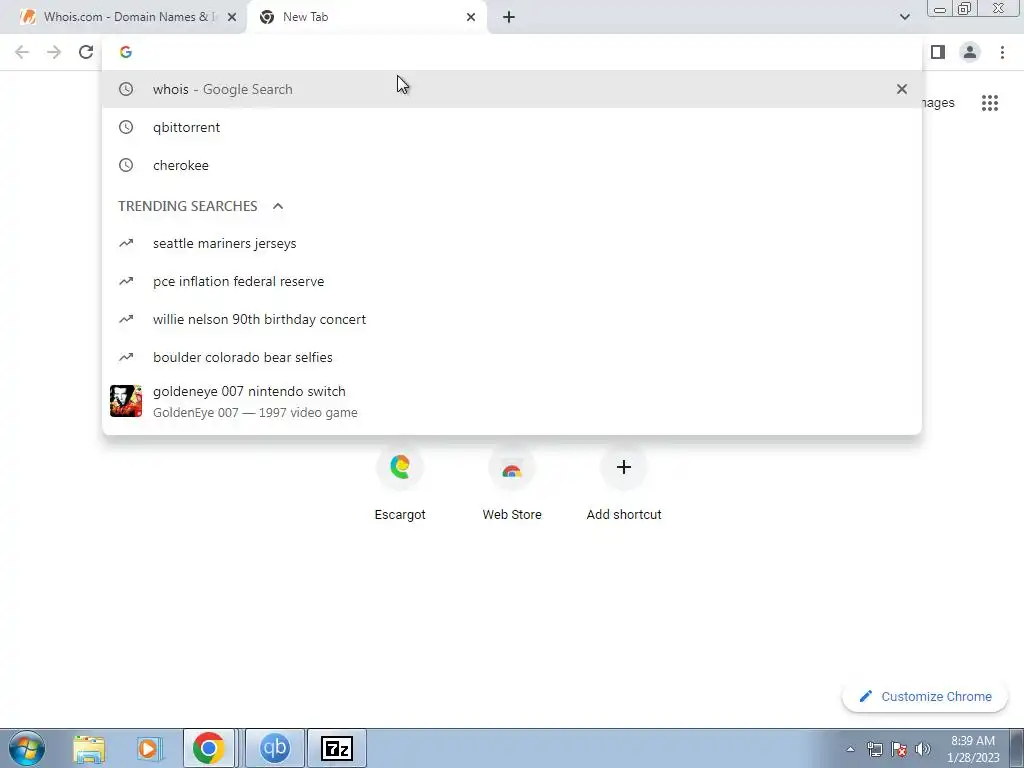This screenshot has height=768, width=1024.
Task: Select willie nelson 90th birthday concert suggestion
Action: click(512, 319)
